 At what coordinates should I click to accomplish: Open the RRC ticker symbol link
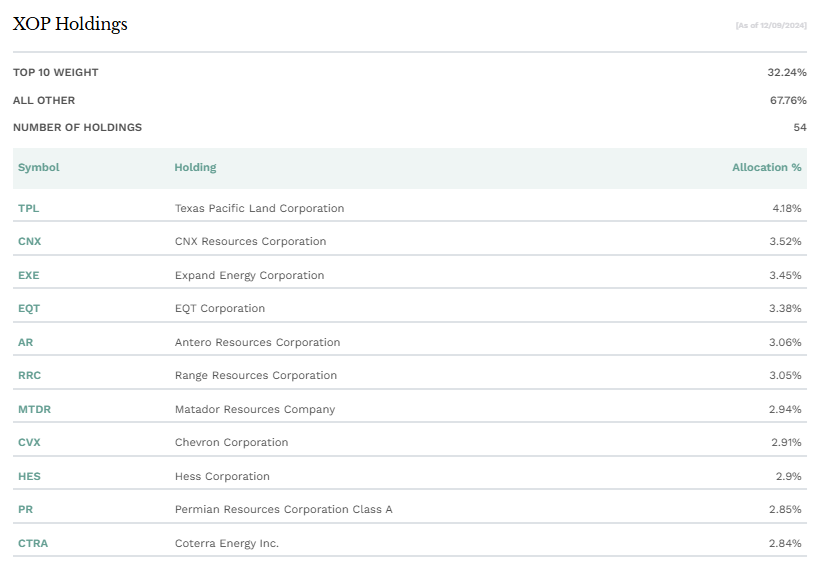tap(30, 375)
